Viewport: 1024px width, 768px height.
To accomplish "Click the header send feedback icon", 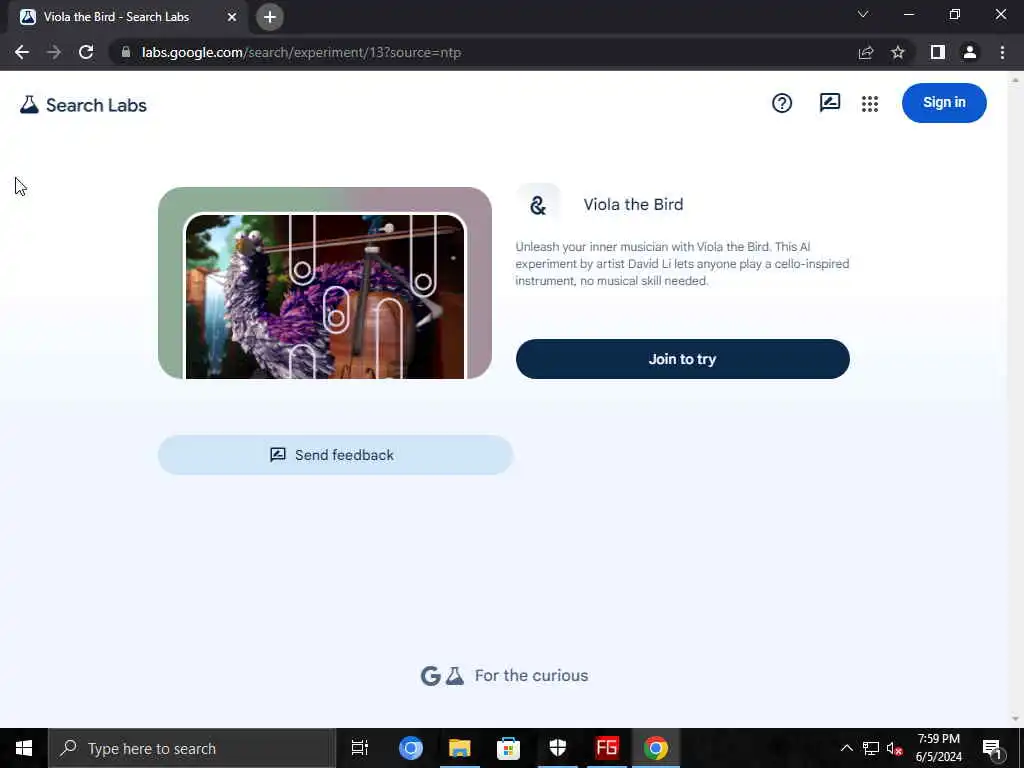I will point(829,103).
